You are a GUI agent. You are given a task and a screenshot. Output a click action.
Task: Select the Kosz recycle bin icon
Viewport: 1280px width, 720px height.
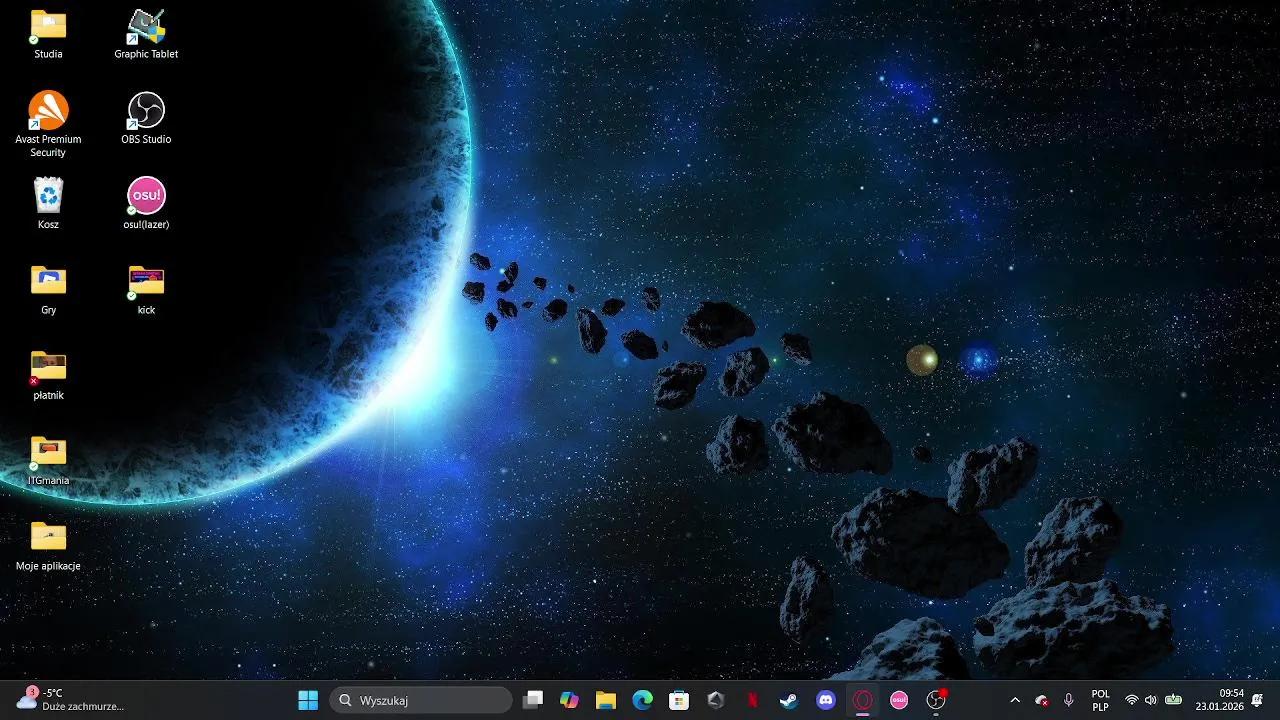click(48, 204)
